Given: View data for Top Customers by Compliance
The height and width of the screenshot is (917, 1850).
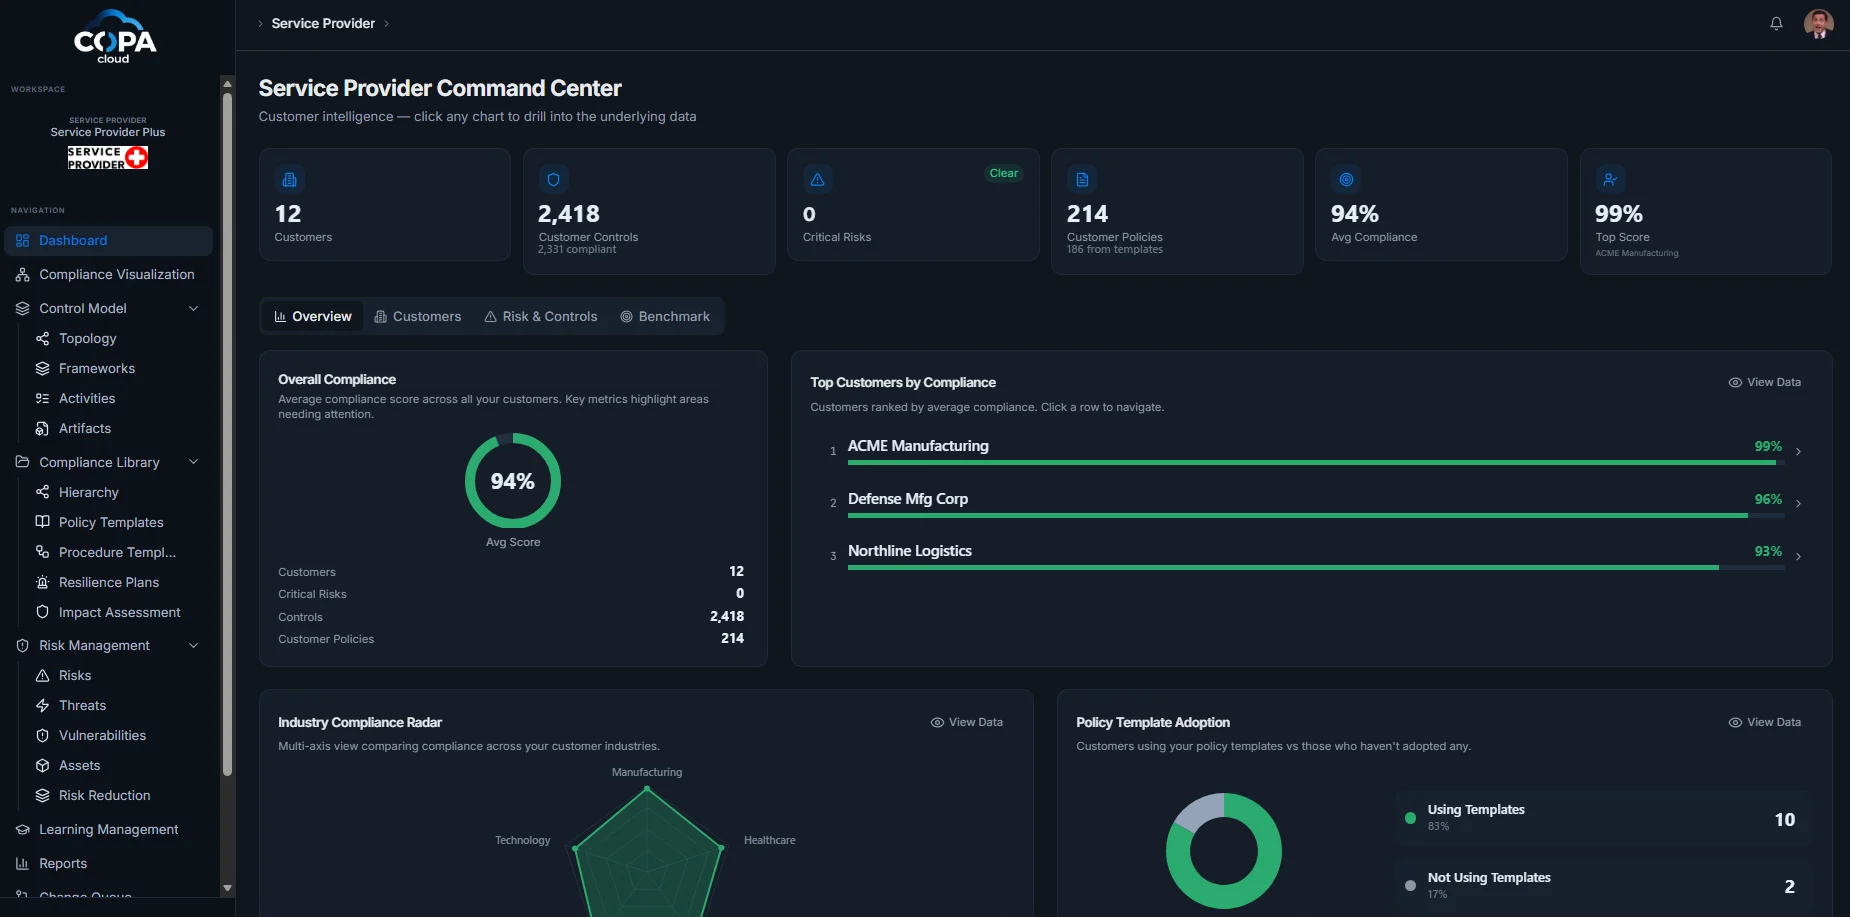Looking at the screenshot, I should click(x=1764, y=383).
